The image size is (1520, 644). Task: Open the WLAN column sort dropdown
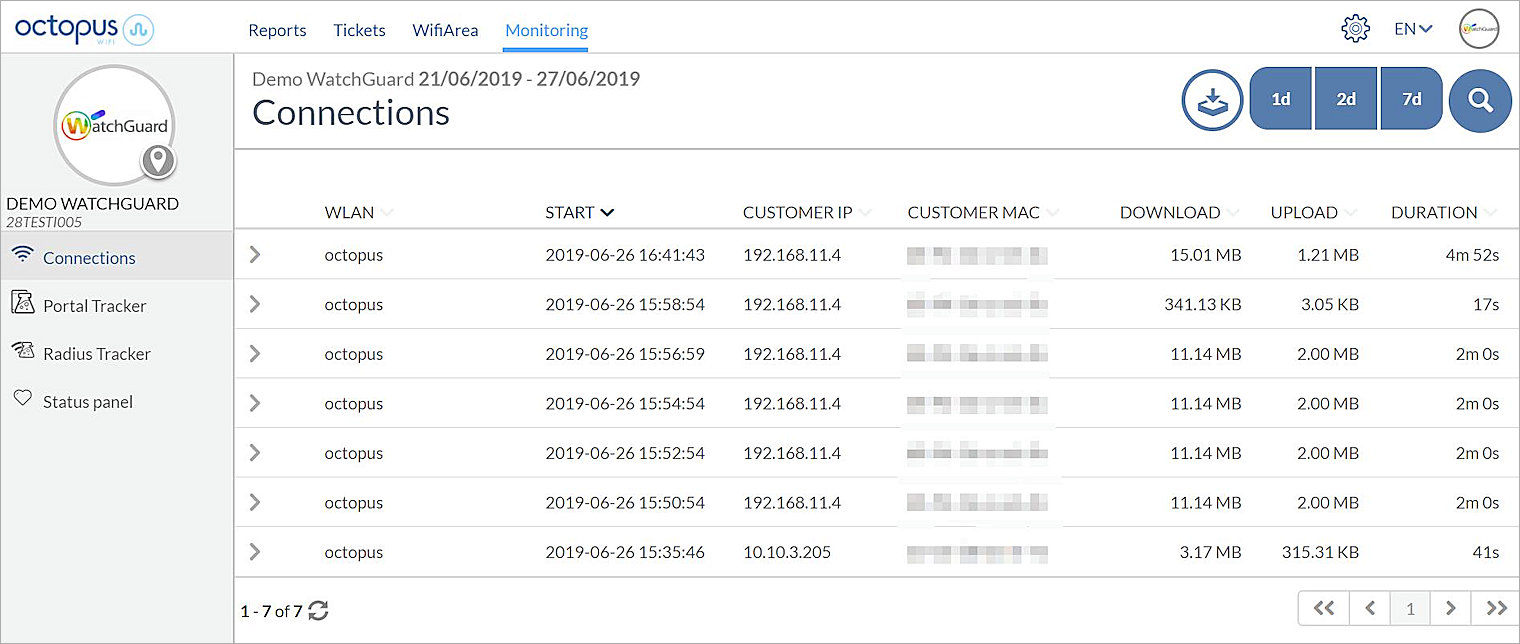click(388, 213)
